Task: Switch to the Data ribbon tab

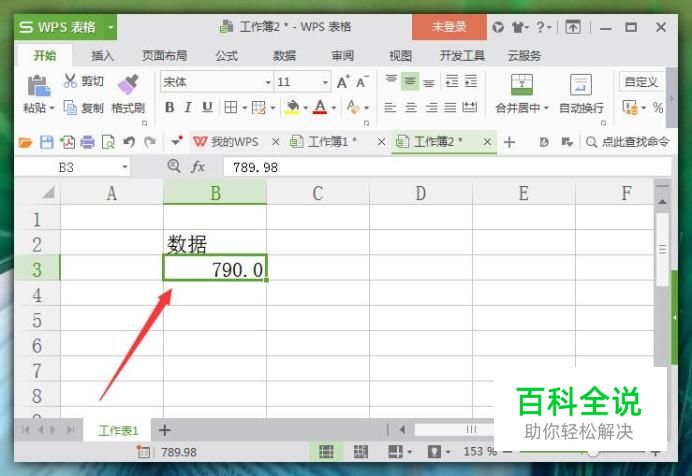Action: click(284, 56)
